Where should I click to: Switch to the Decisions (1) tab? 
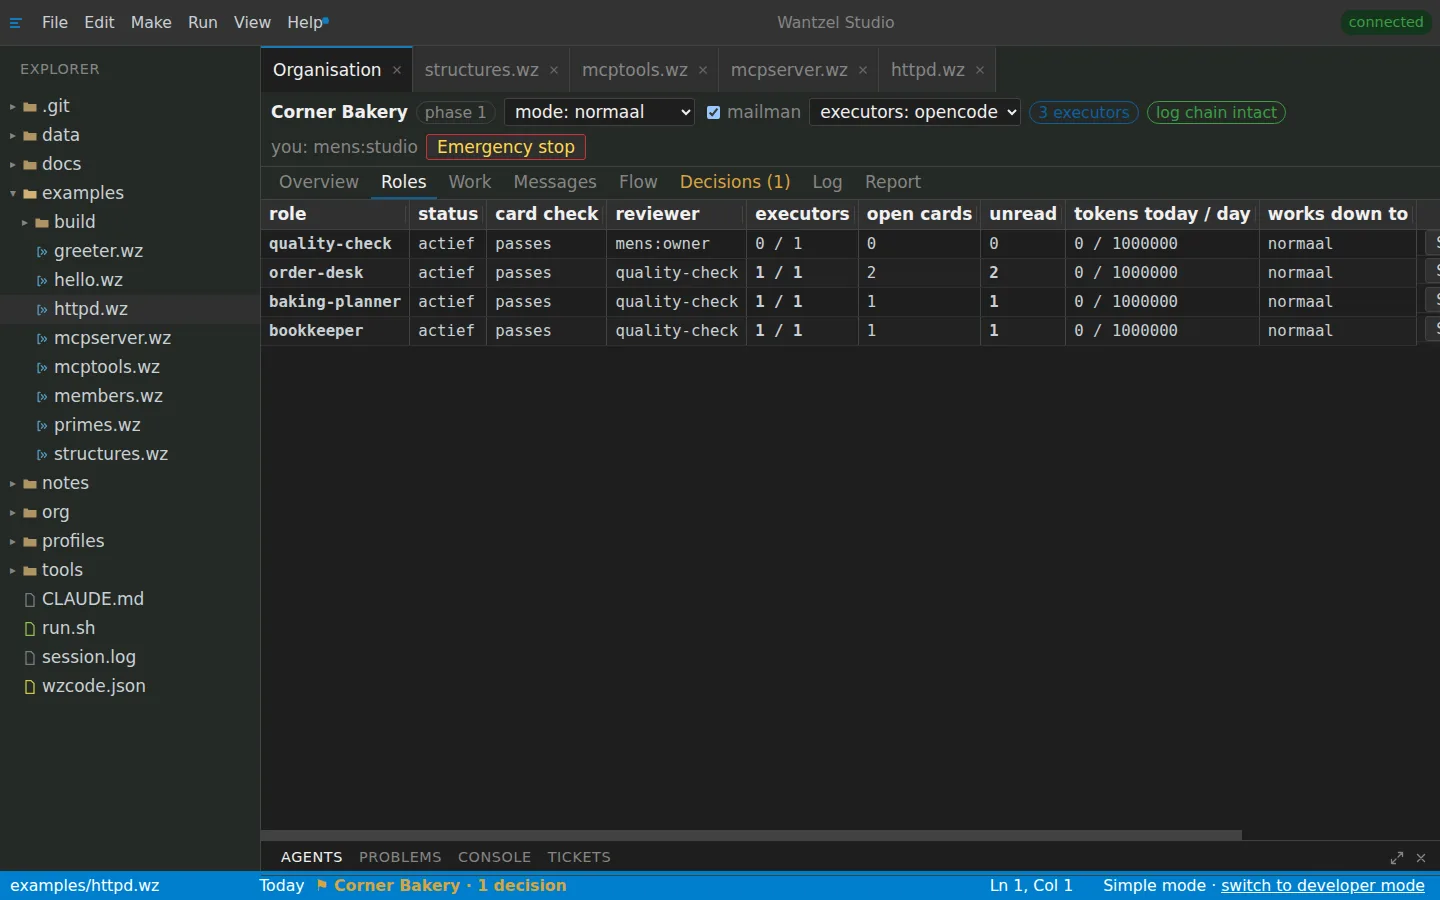[735, 182]
